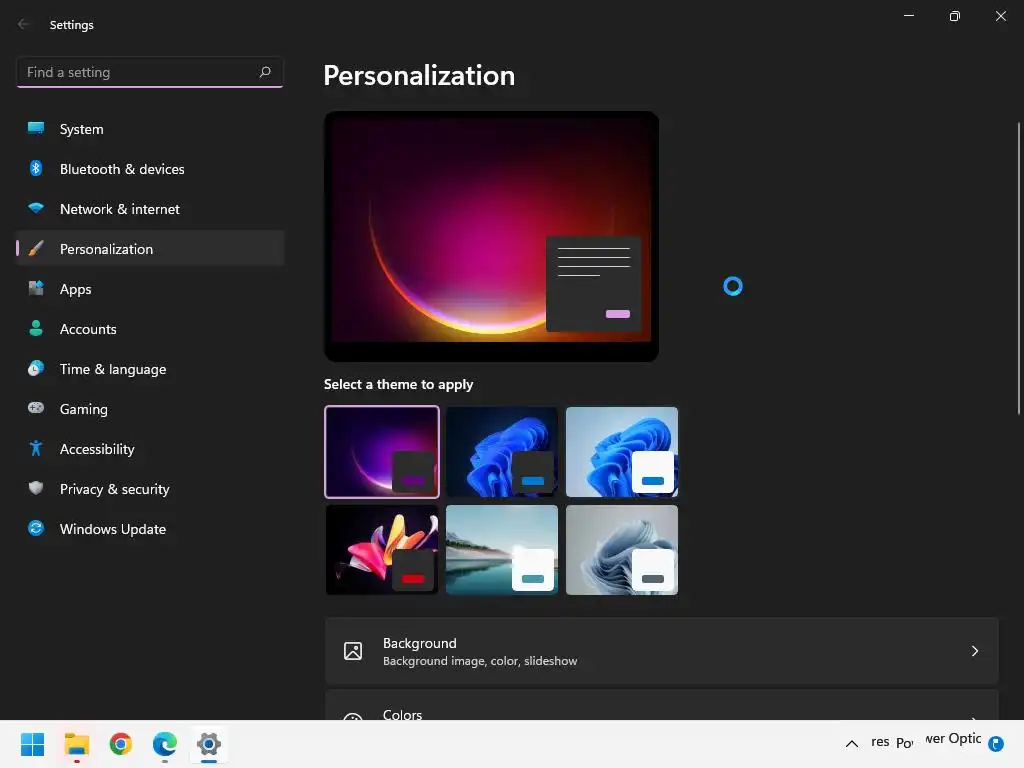Show hidden system tray icons
This screenshot has height=768, width=1024.
tap(852, 743)
